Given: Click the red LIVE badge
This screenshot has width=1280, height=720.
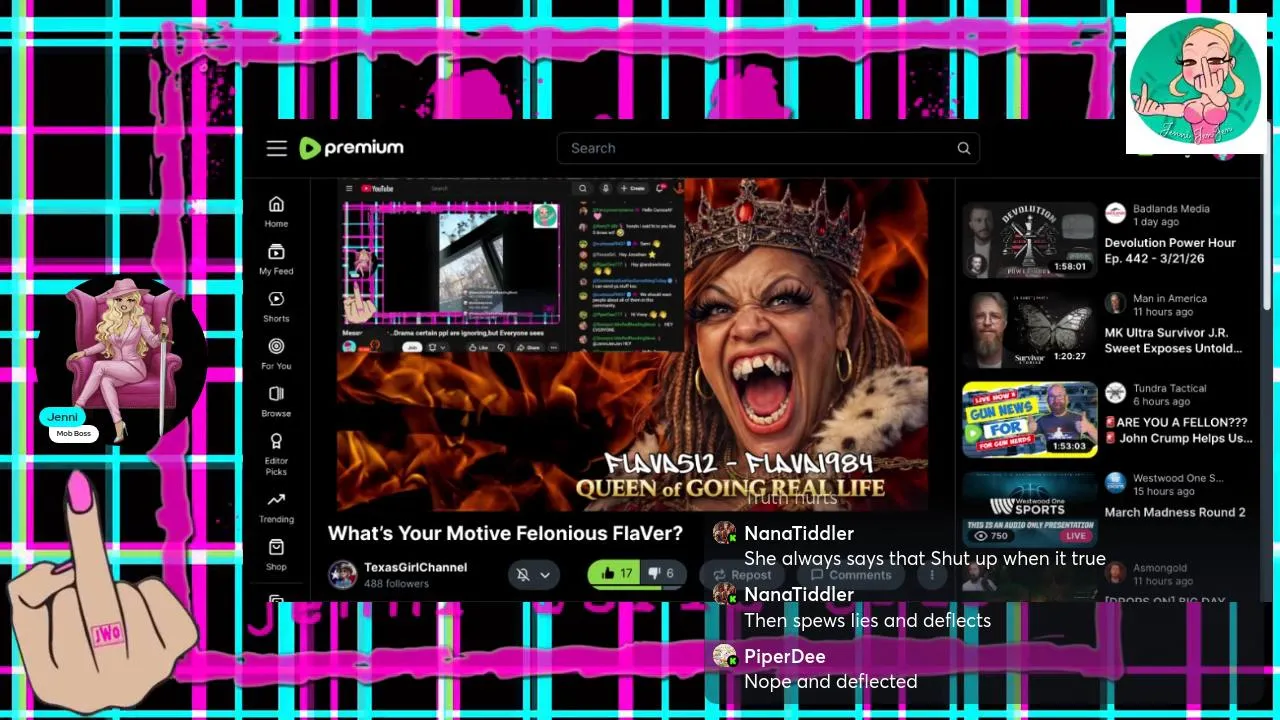Looking at the screenshot, I should pyautogui.click(x=1076, y=536).
